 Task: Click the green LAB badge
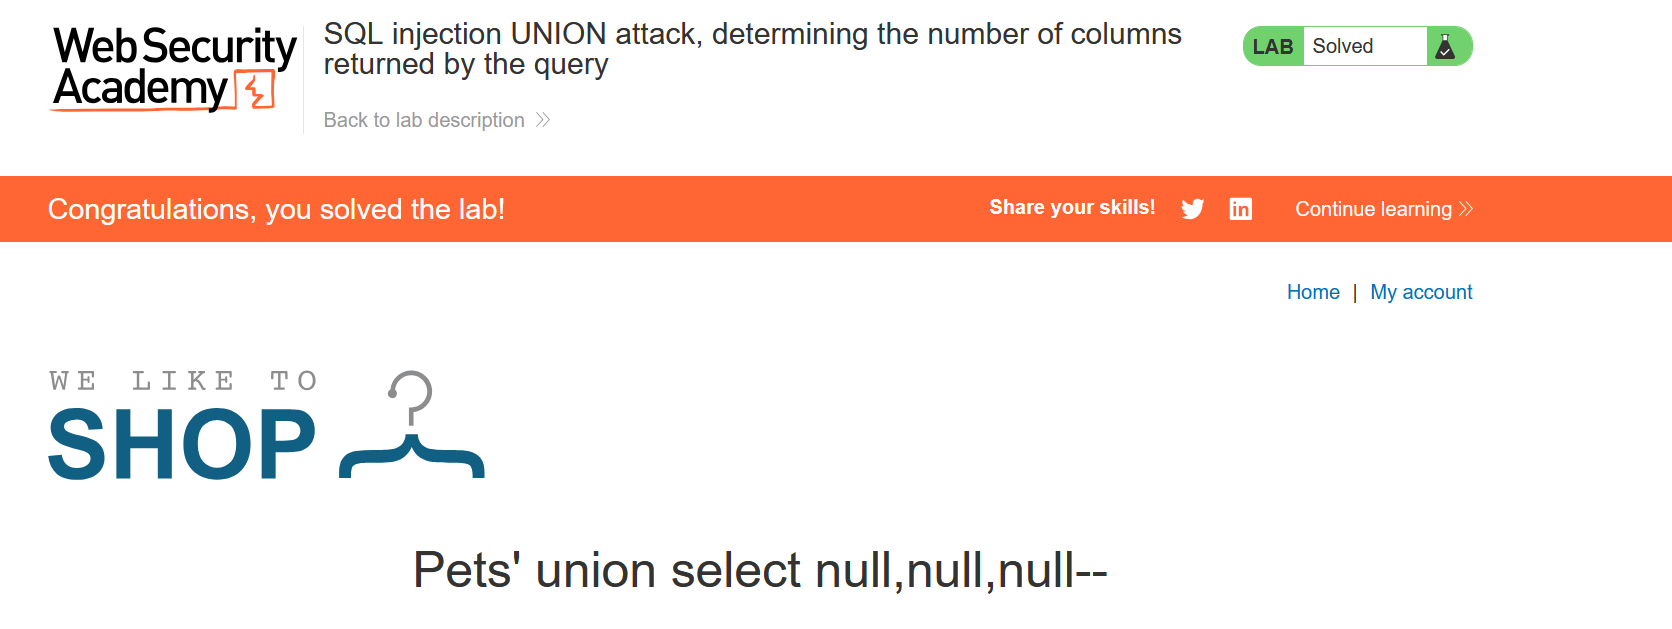(1273, 47)
